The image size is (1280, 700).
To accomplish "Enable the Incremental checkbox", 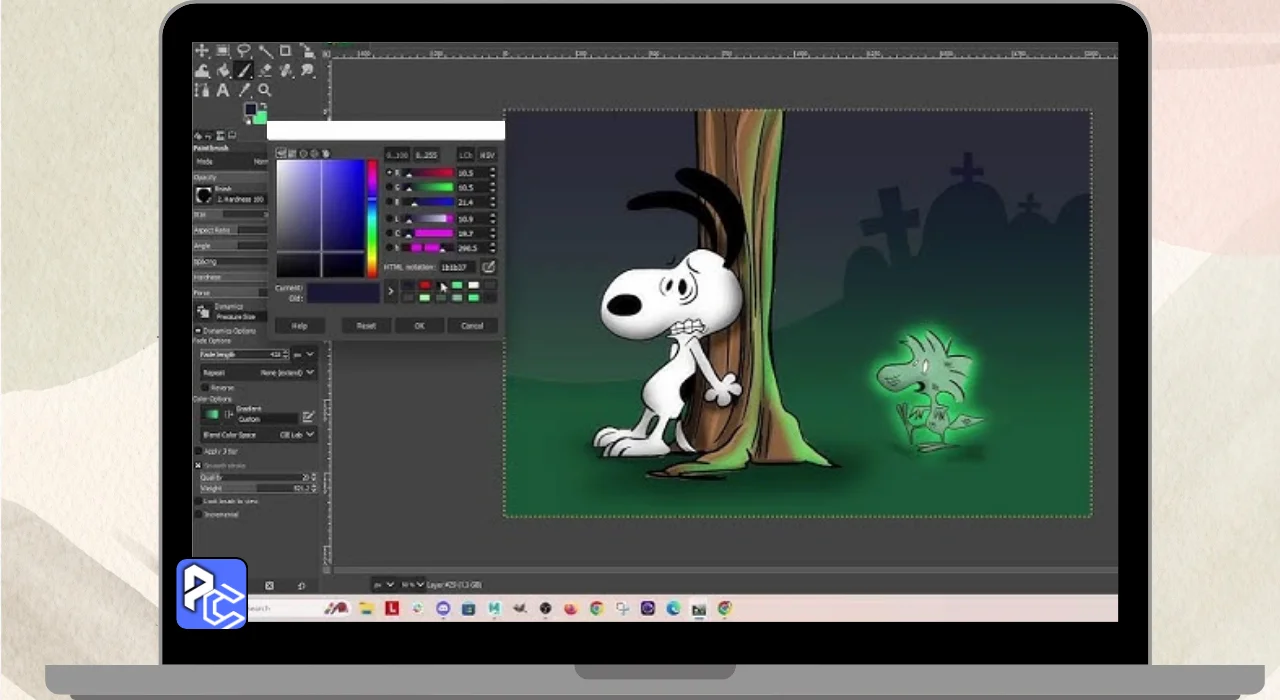I will click(198, 514).
